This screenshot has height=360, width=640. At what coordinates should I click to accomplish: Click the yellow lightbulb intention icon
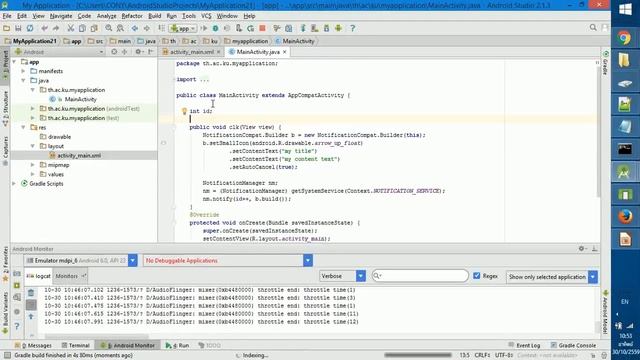184,111
